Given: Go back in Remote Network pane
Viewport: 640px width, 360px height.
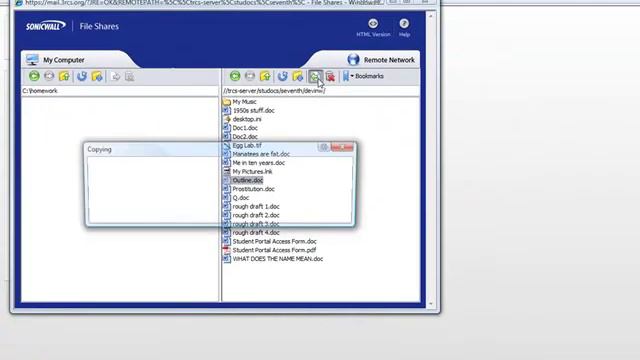Looking at the screenshot, I should coord(235,76).
